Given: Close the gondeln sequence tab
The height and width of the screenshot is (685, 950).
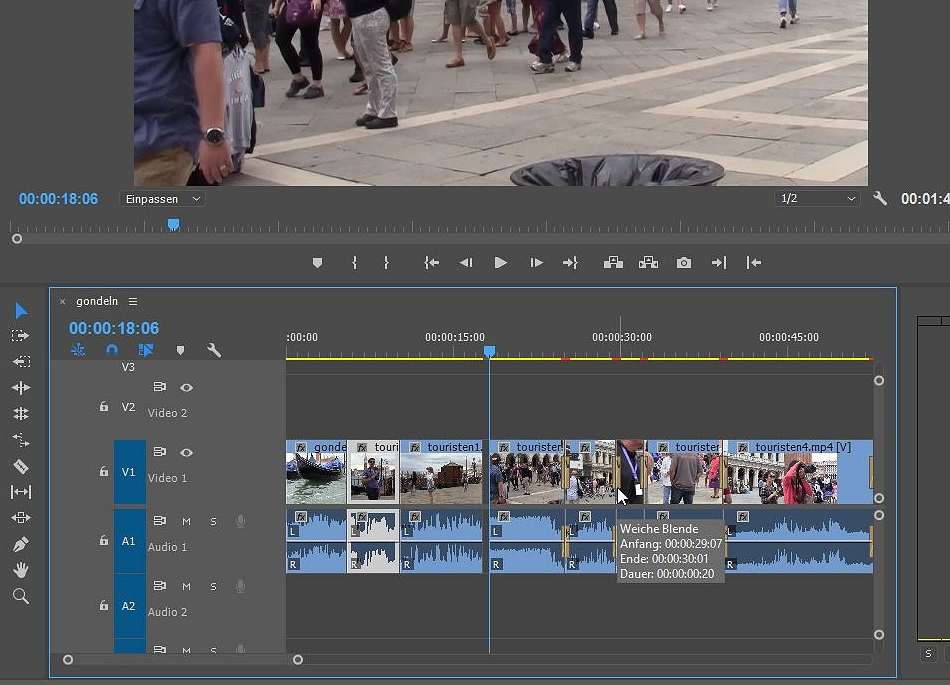Looking at the screenshot, I should pyautogui.click(x=62, y=301).
